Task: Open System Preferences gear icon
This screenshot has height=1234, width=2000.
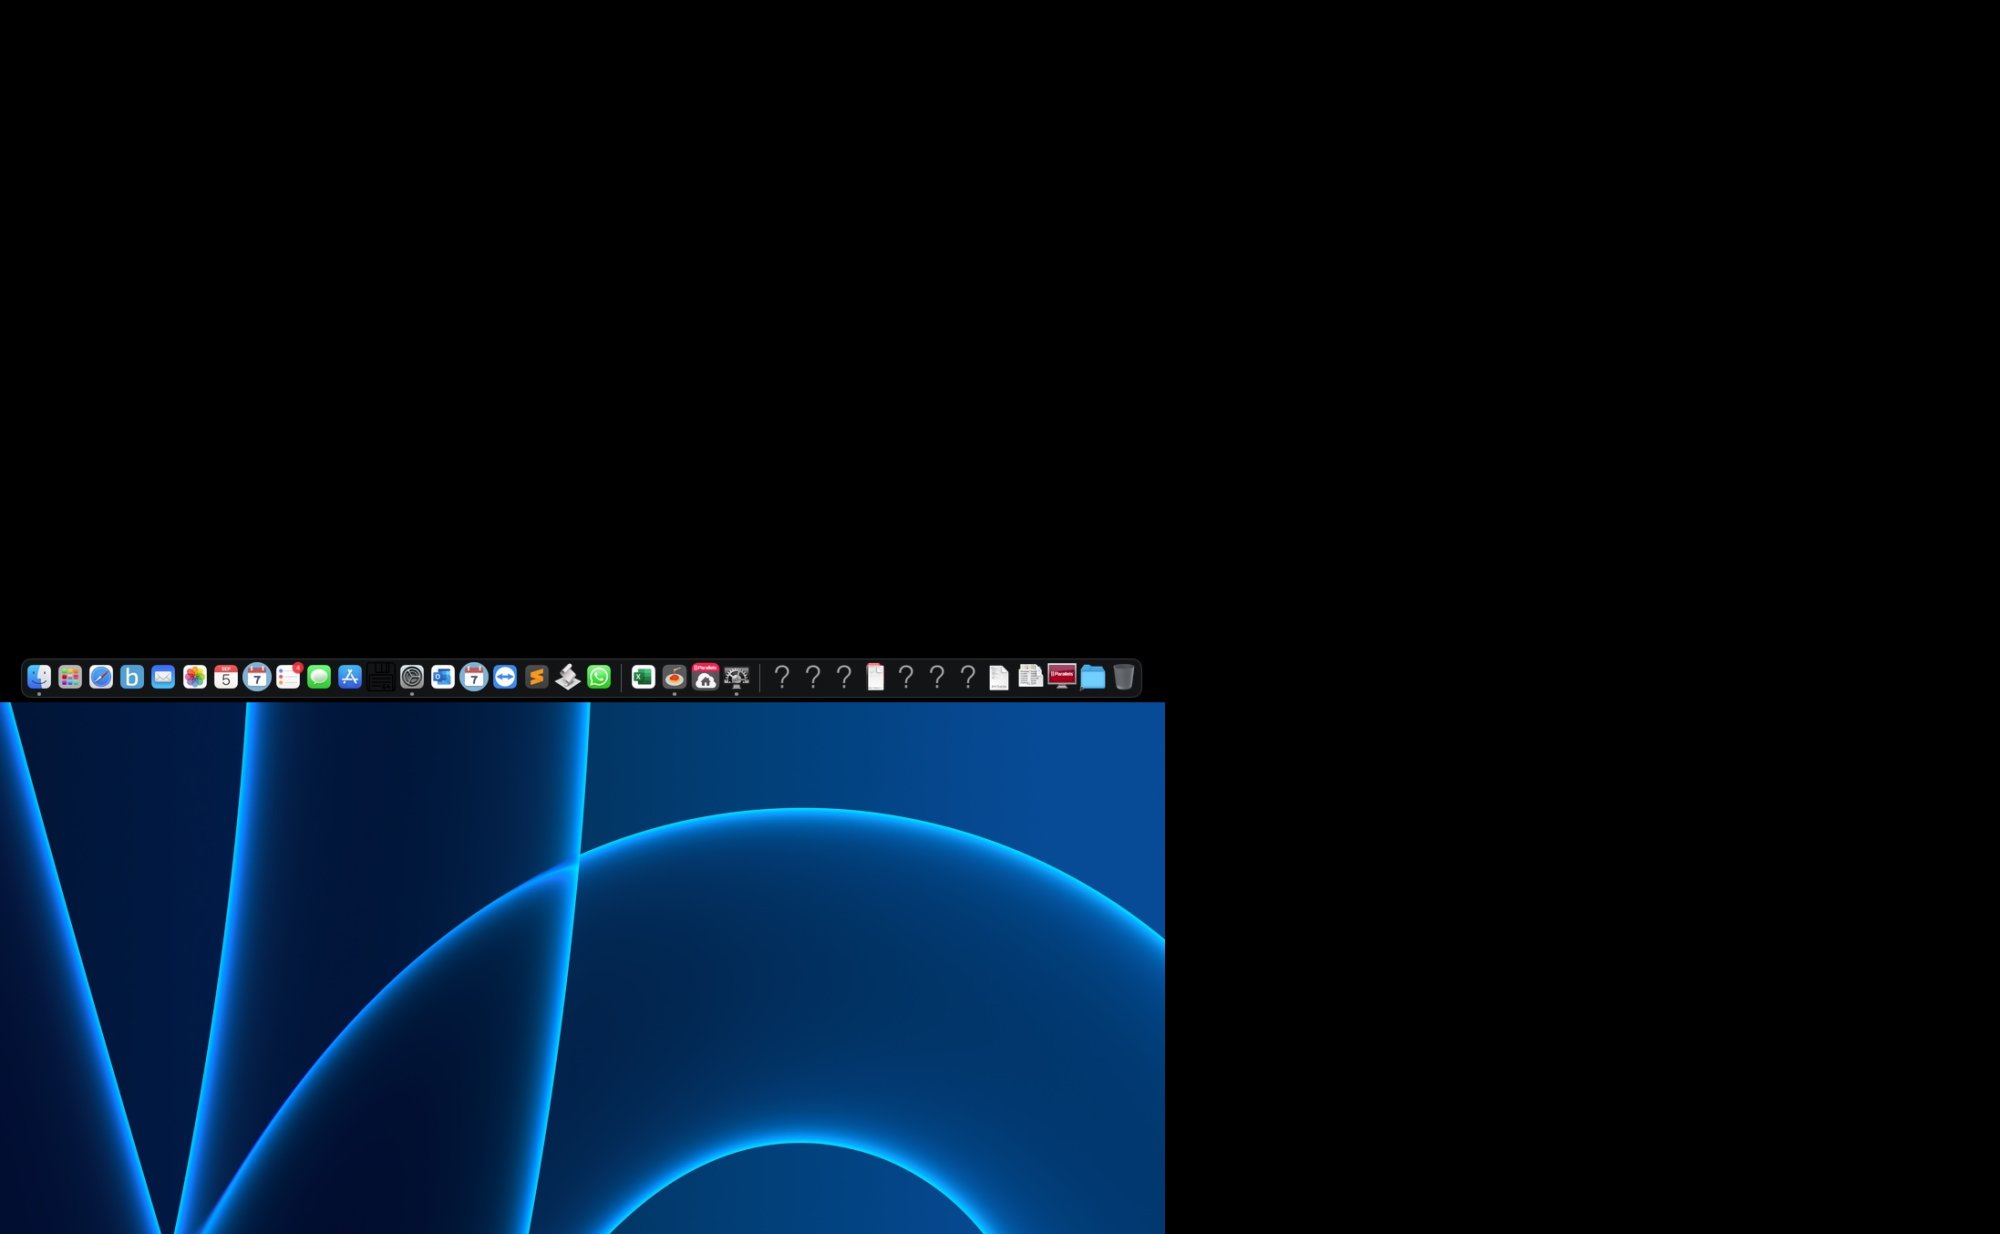Action: pos(412,677)
